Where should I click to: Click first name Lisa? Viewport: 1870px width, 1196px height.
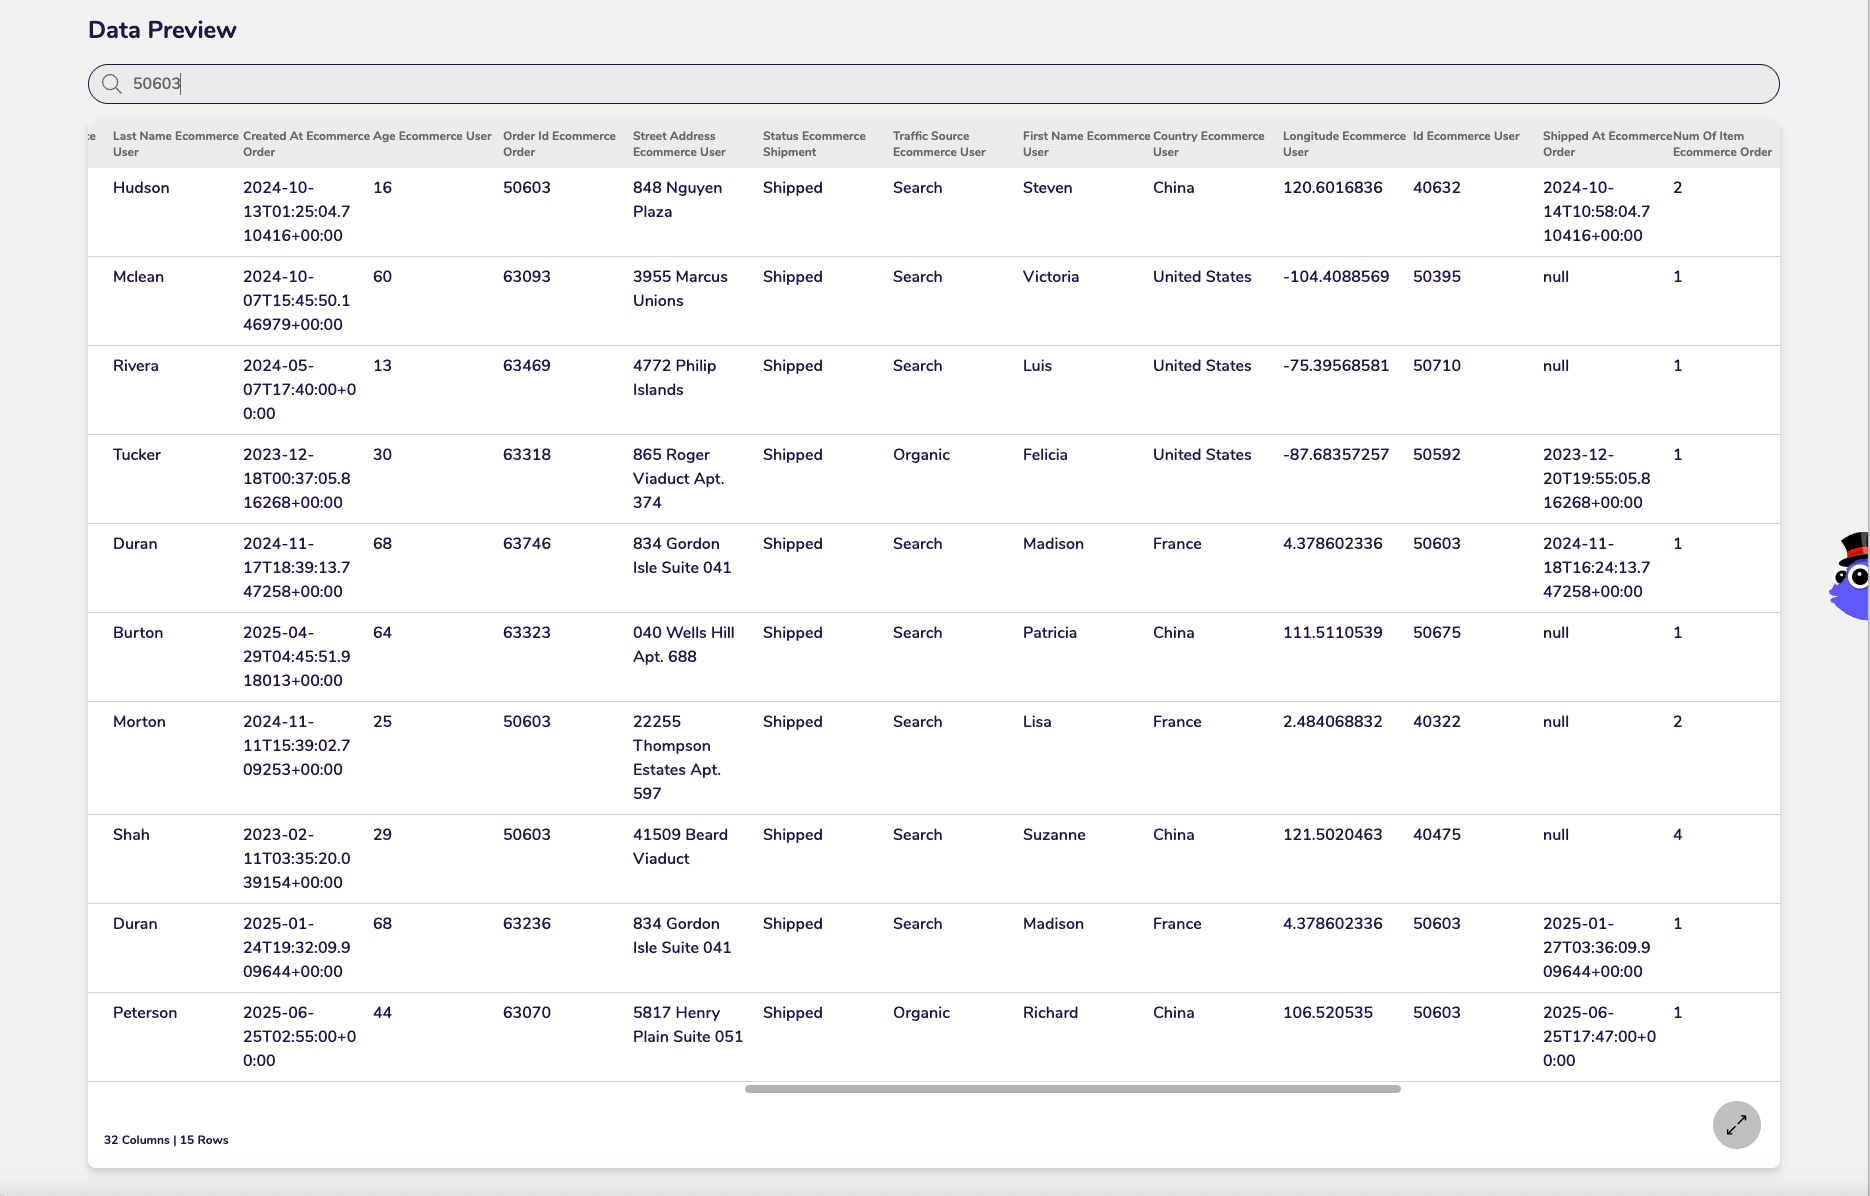coord(1037,722)
